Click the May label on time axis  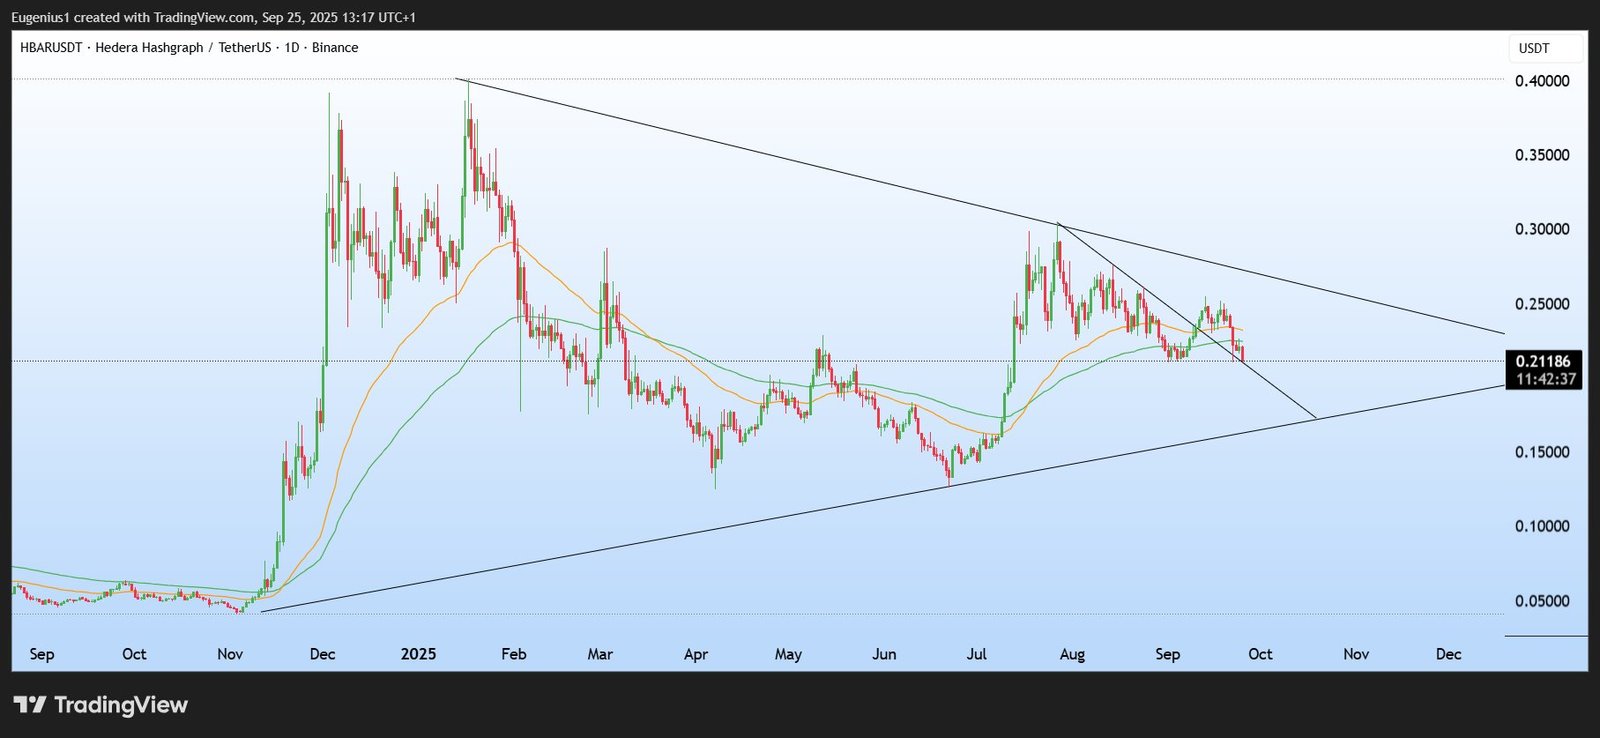click(788, 654)
